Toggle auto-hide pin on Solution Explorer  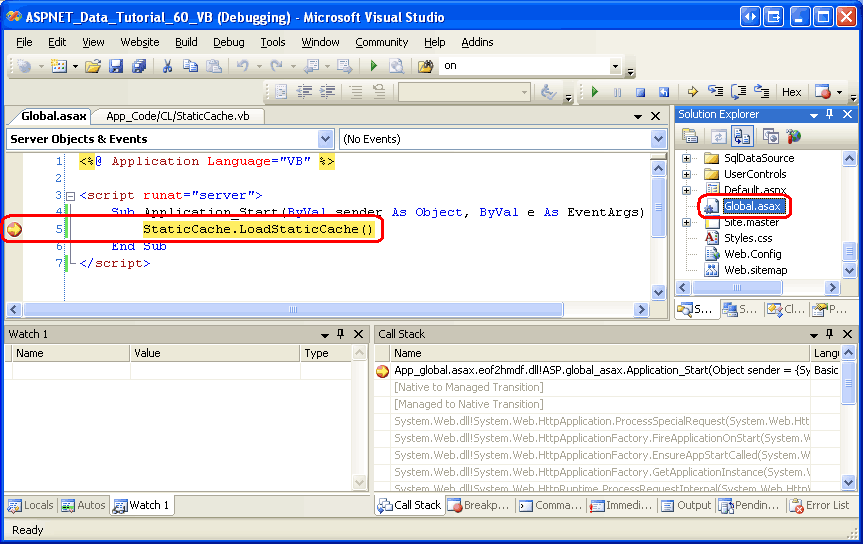click(x=829, y=115)
